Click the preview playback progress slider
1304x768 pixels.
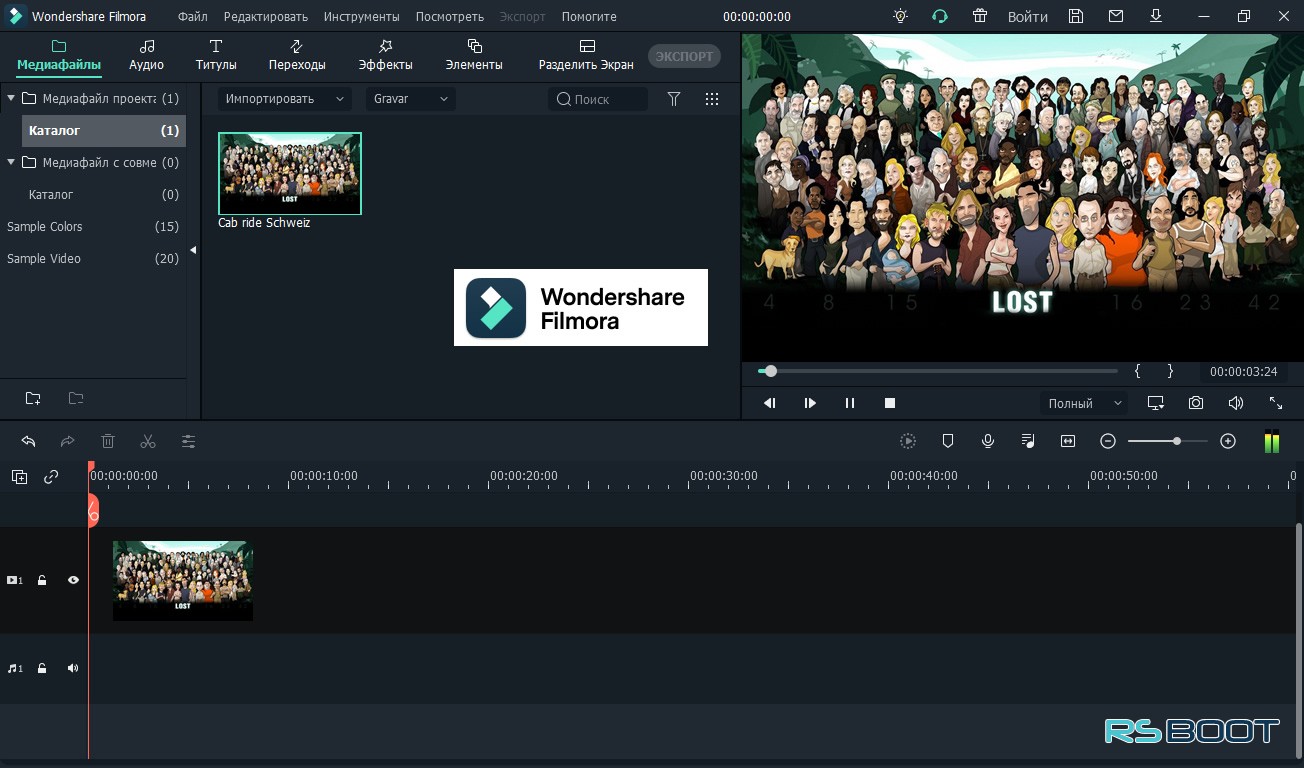[x=938, y=371]
